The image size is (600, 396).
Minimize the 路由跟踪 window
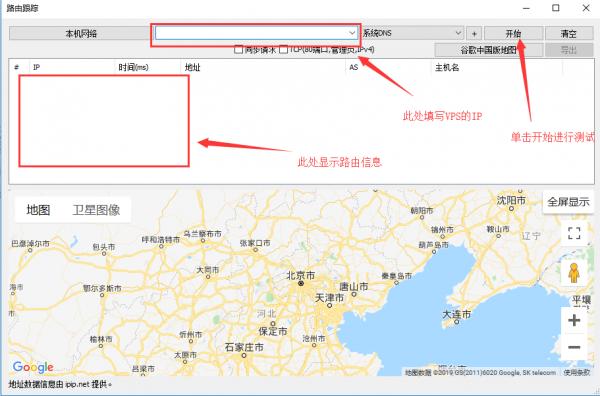(x=527, y=8)
